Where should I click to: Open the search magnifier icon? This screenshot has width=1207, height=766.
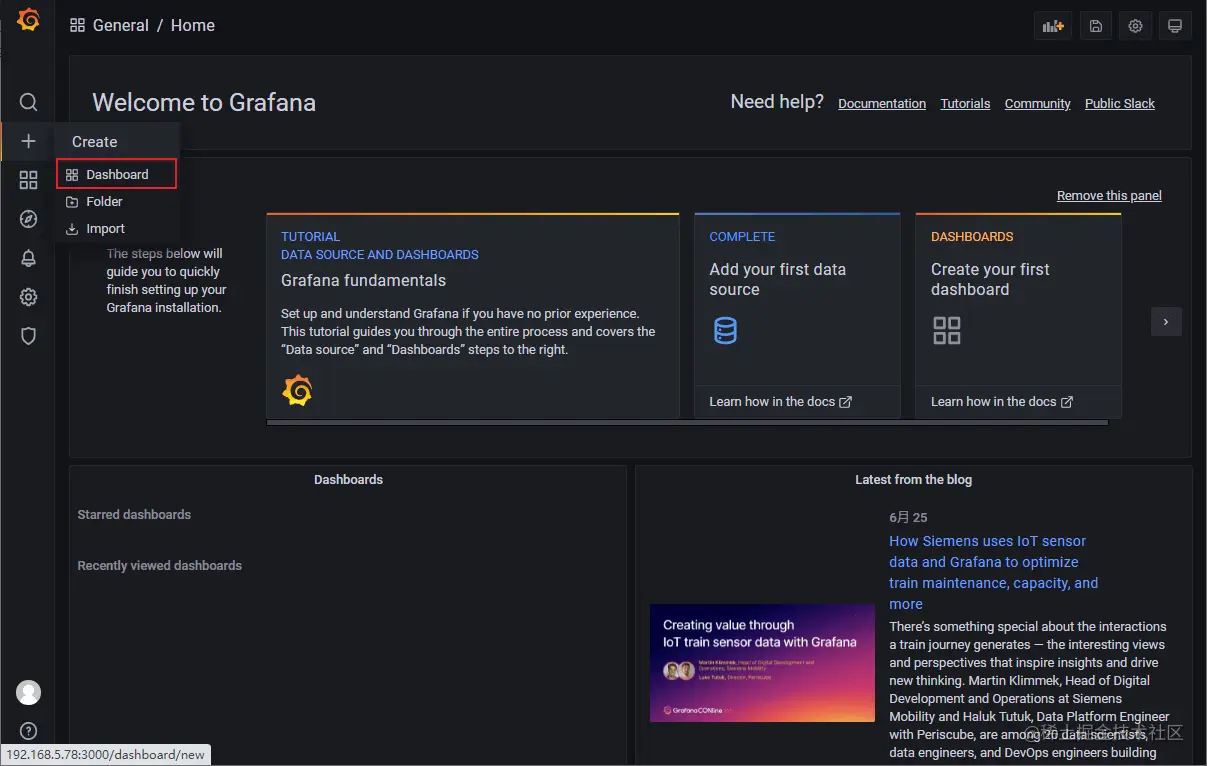click(x=28, y=102)
